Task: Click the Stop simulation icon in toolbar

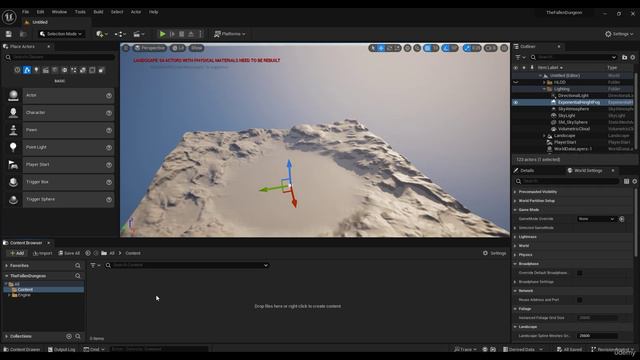Action: coord(182,34)
